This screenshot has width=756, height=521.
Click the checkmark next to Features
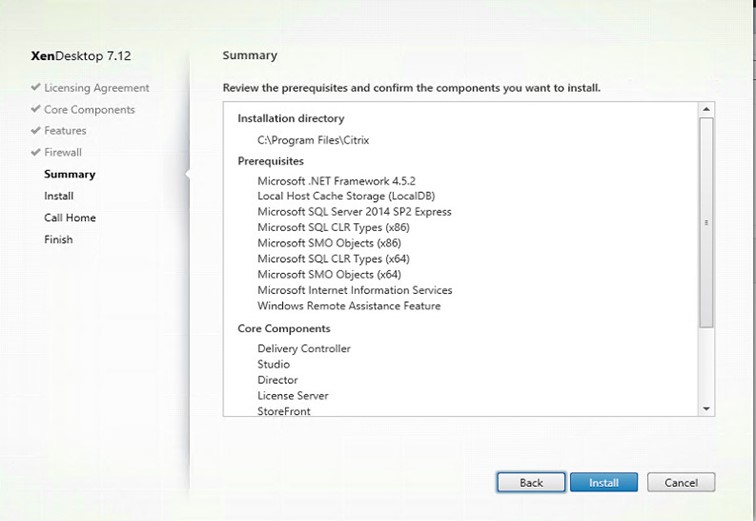[x=35, y=130]
